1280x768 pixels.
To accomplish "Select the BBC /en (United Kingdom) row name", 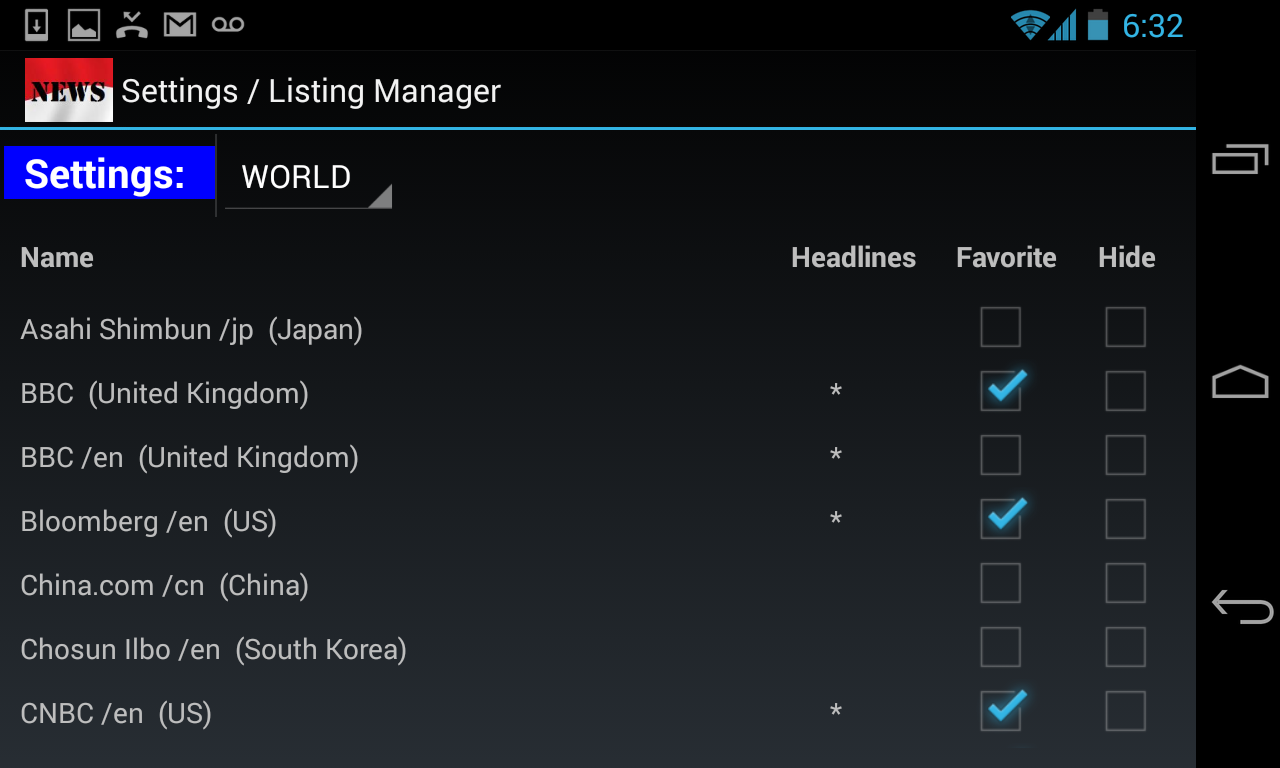I will (x=189, y=458).
